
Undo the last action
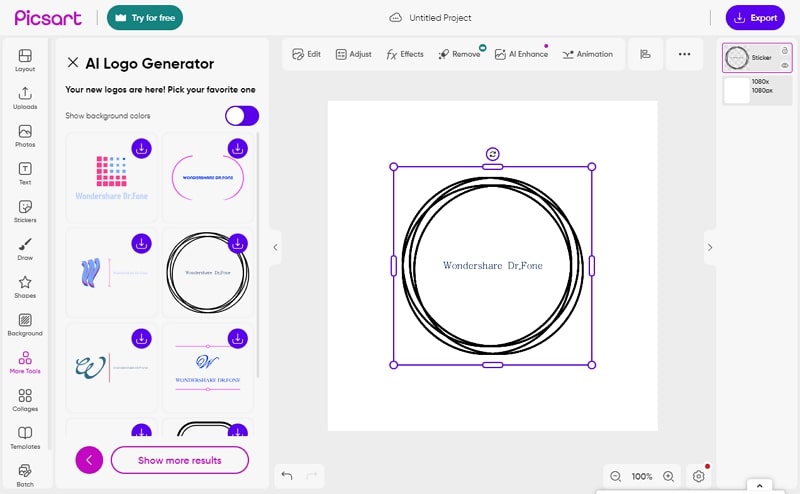287,476
